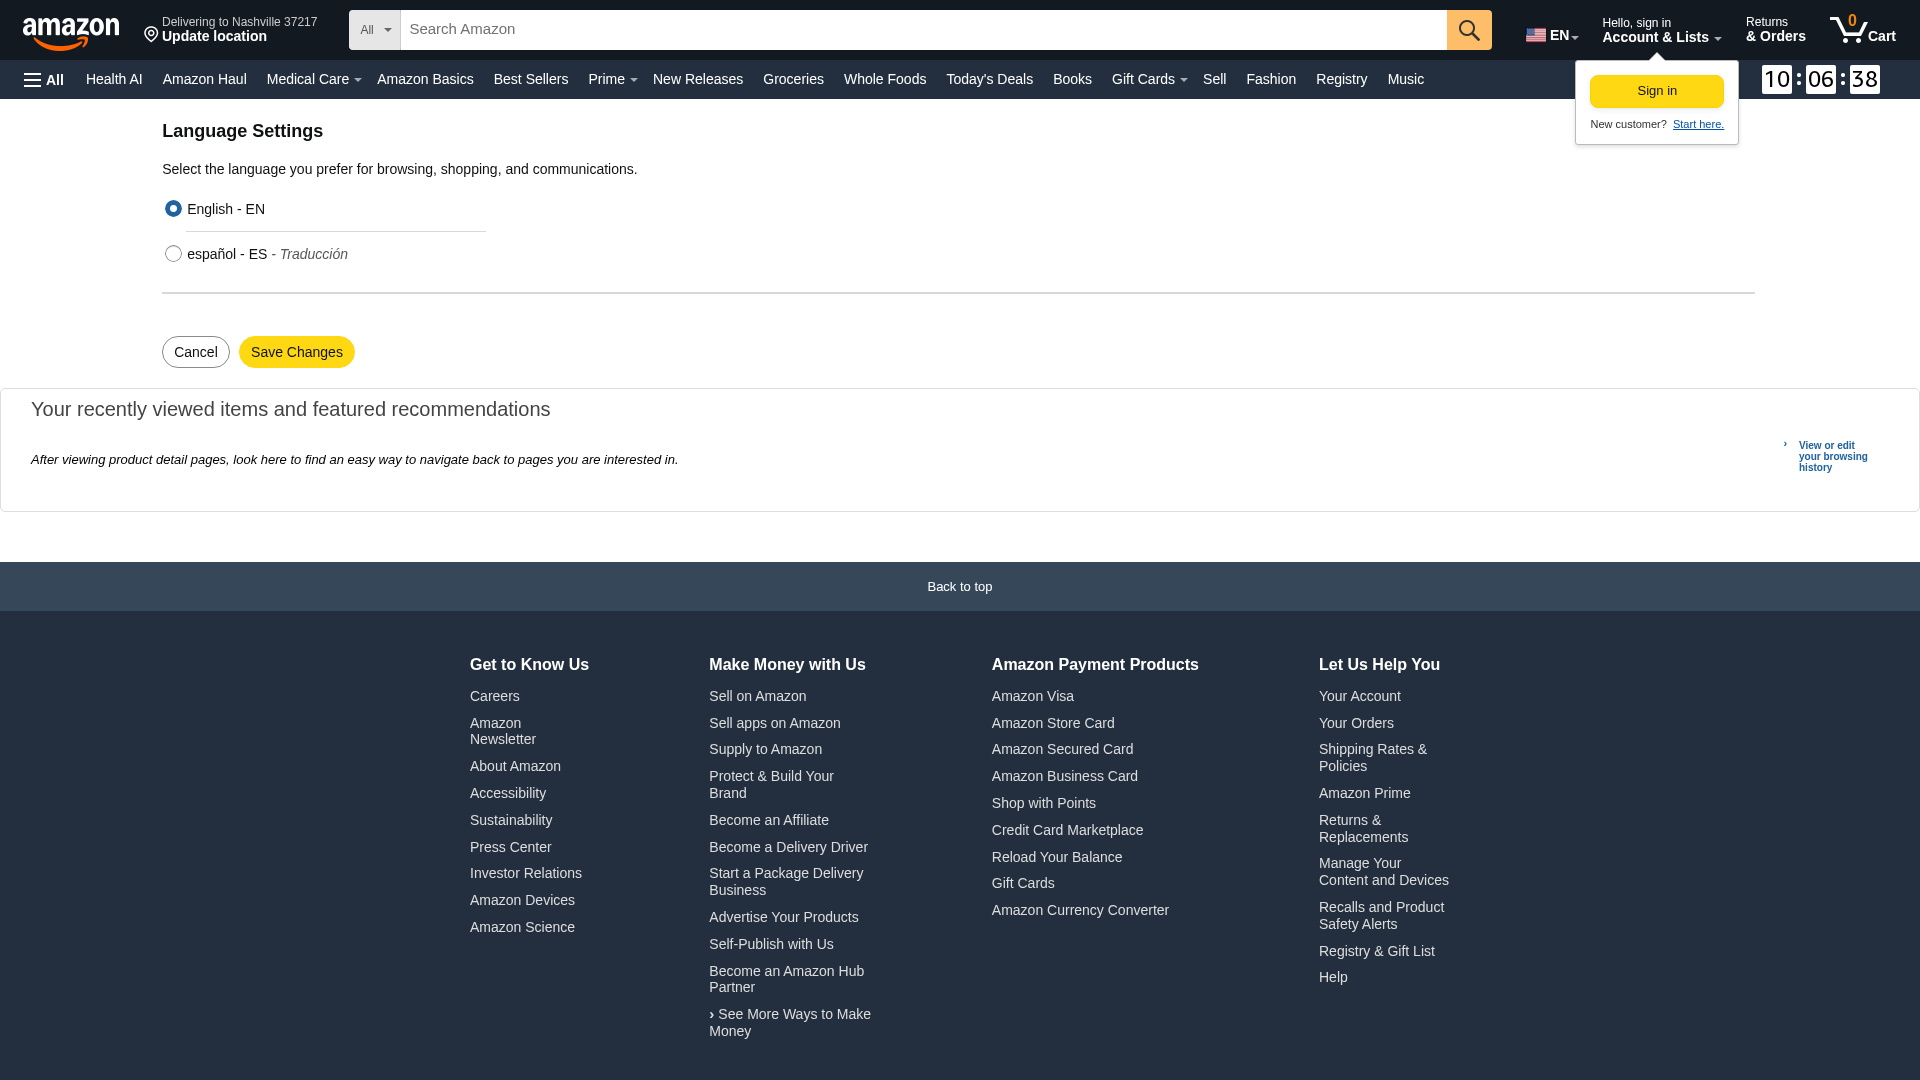
Task: Open Whole Foods nav item
Action: coord(885,79)
